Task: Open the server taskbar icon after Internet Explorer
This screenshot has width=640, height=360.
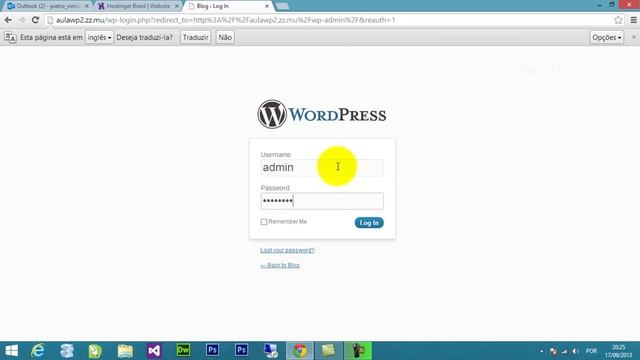Action: (x=67, y=351)
